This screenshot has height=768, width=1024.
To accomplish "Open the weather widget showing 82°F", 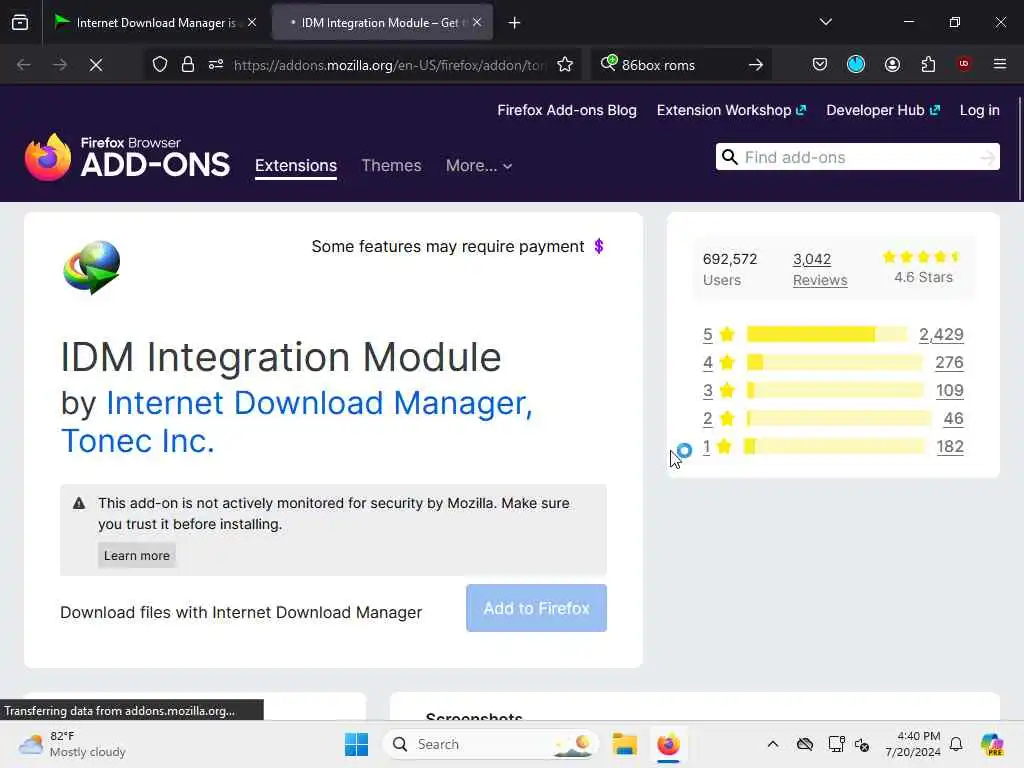I will pos(72,744).
